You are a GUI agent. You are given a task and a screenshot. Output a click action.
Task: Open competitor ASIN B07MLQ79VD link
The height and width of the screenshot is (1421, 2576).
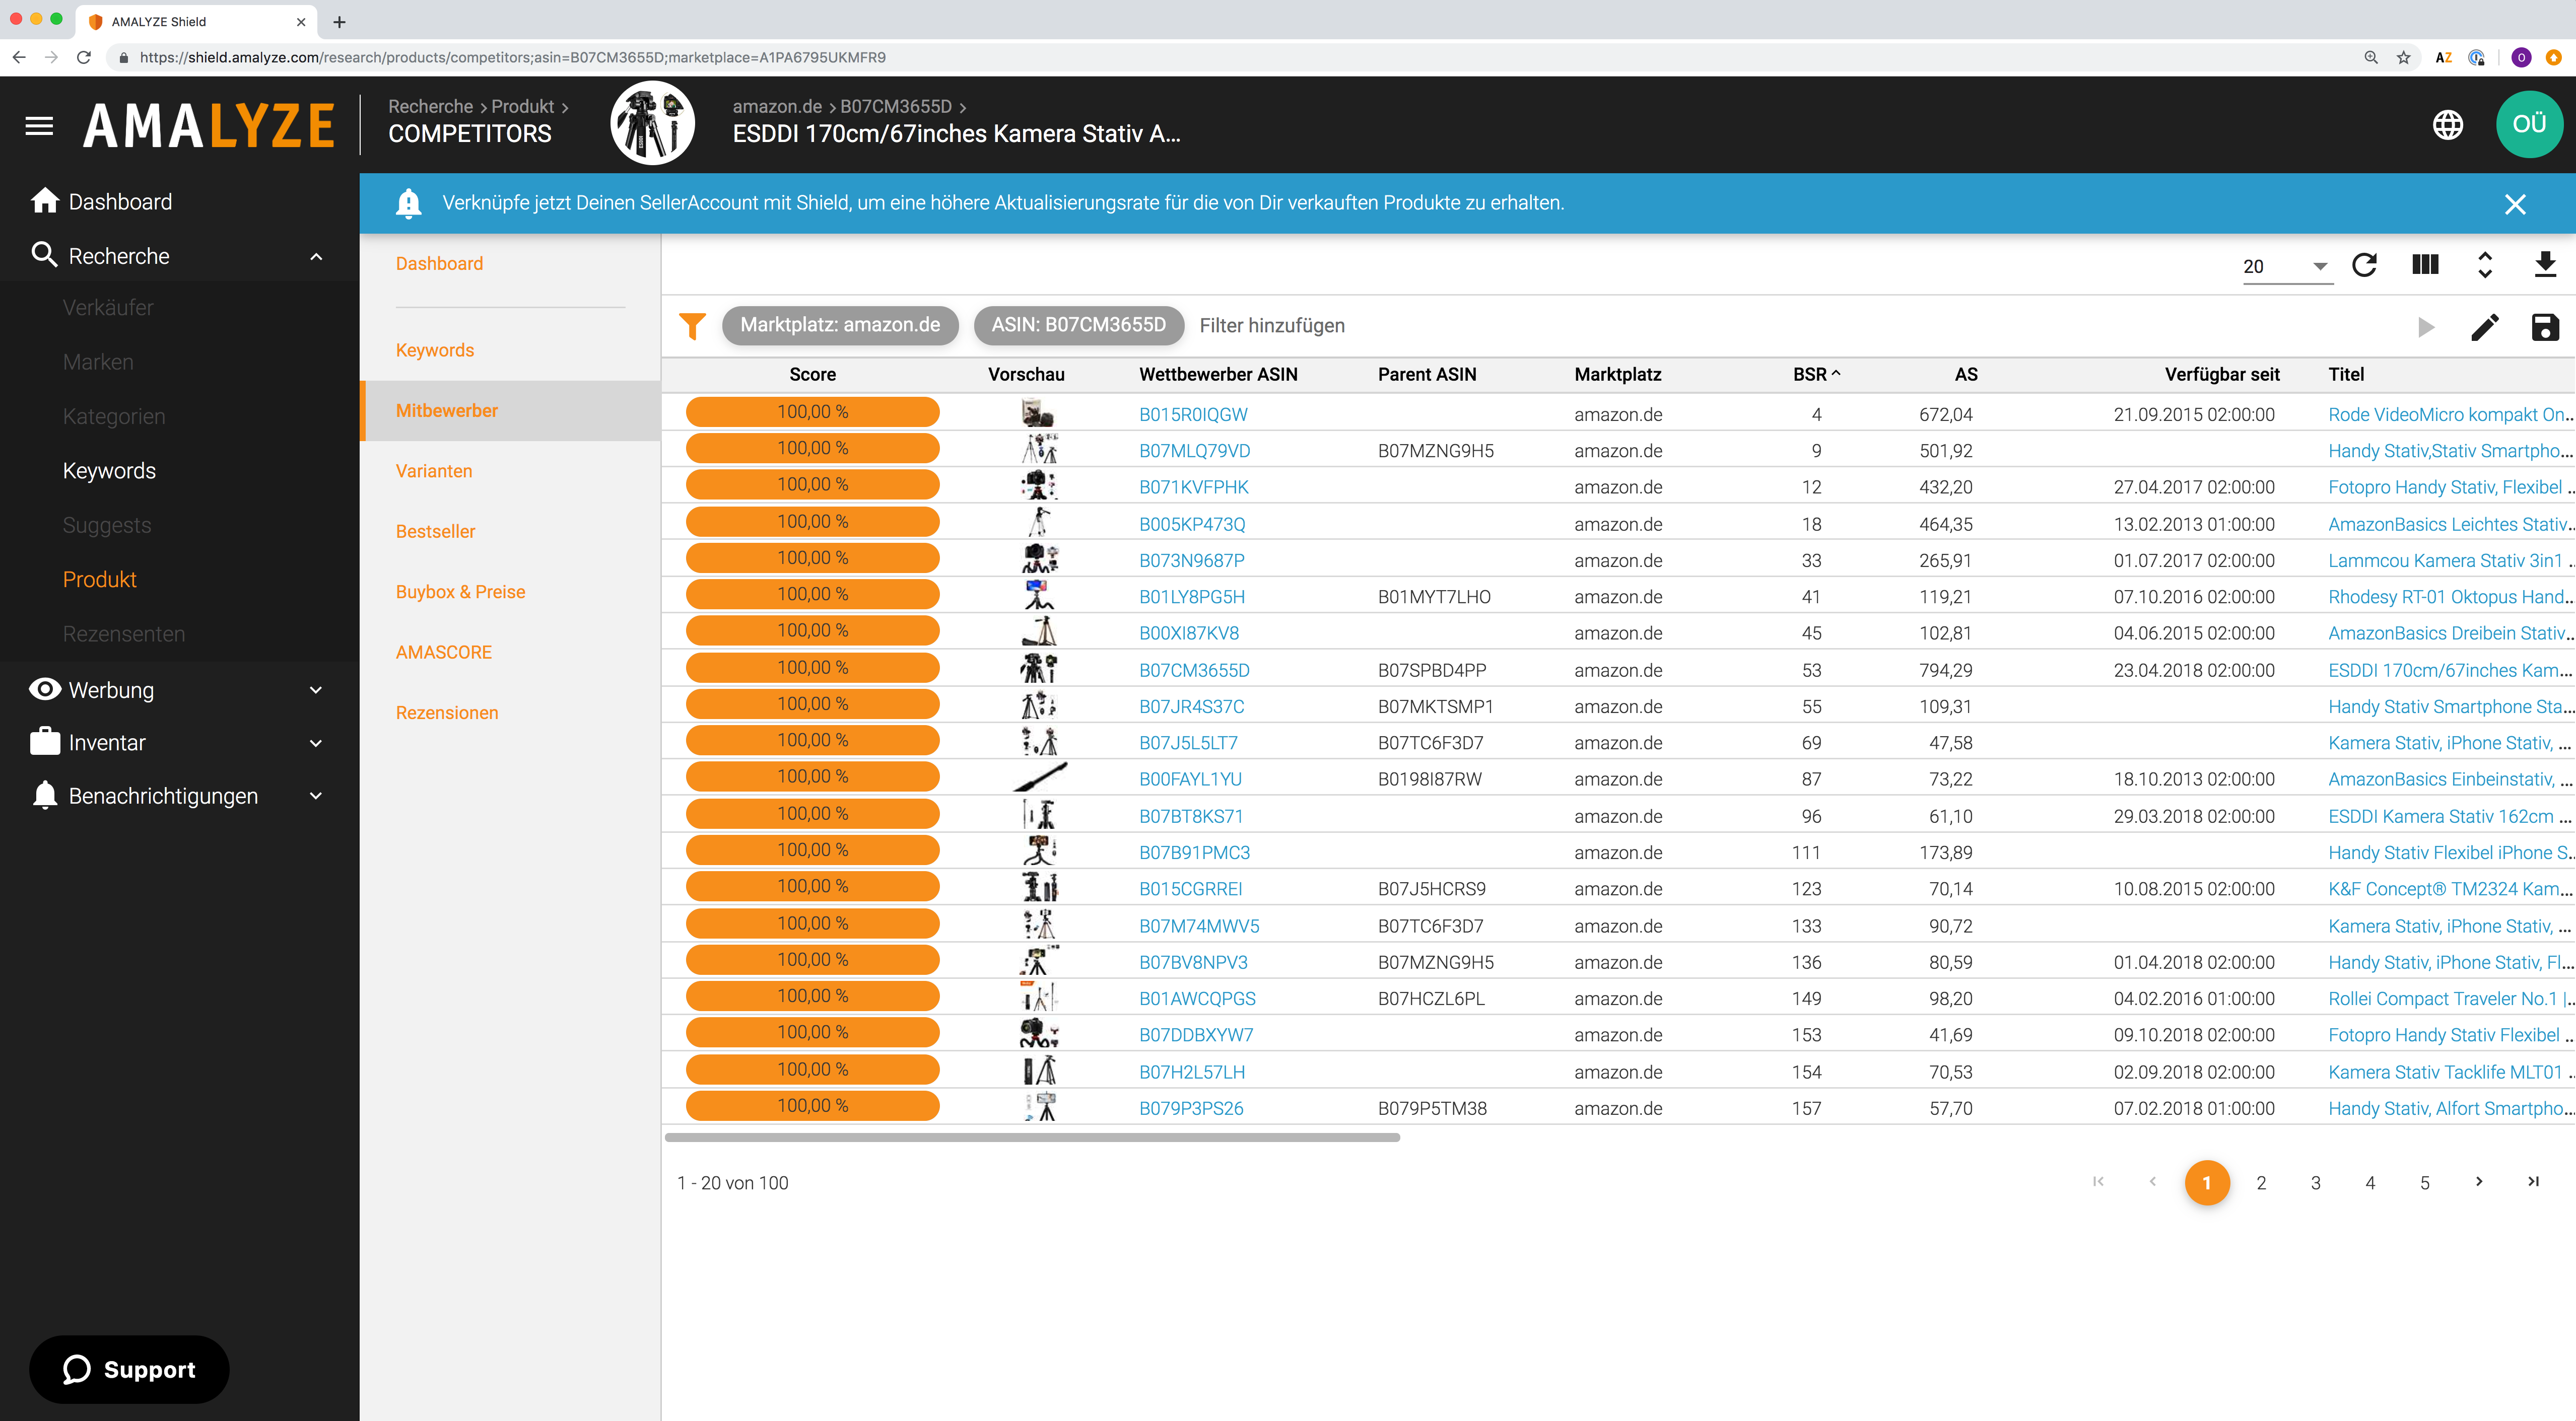click(1194, 451)
